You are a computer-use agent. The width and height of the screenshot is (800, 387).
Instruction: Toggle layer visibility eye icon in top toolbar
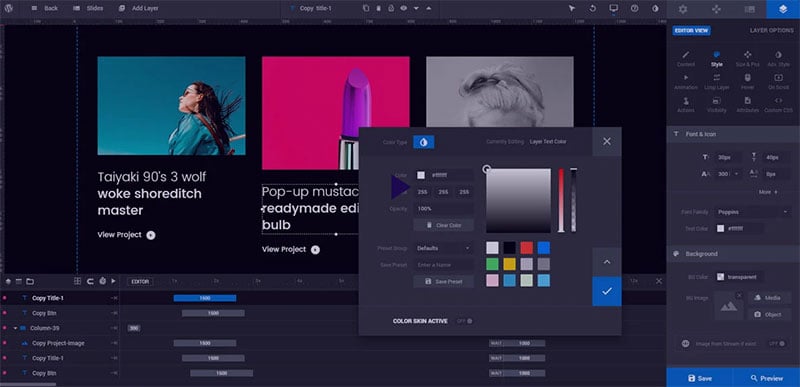click(404, 9)
